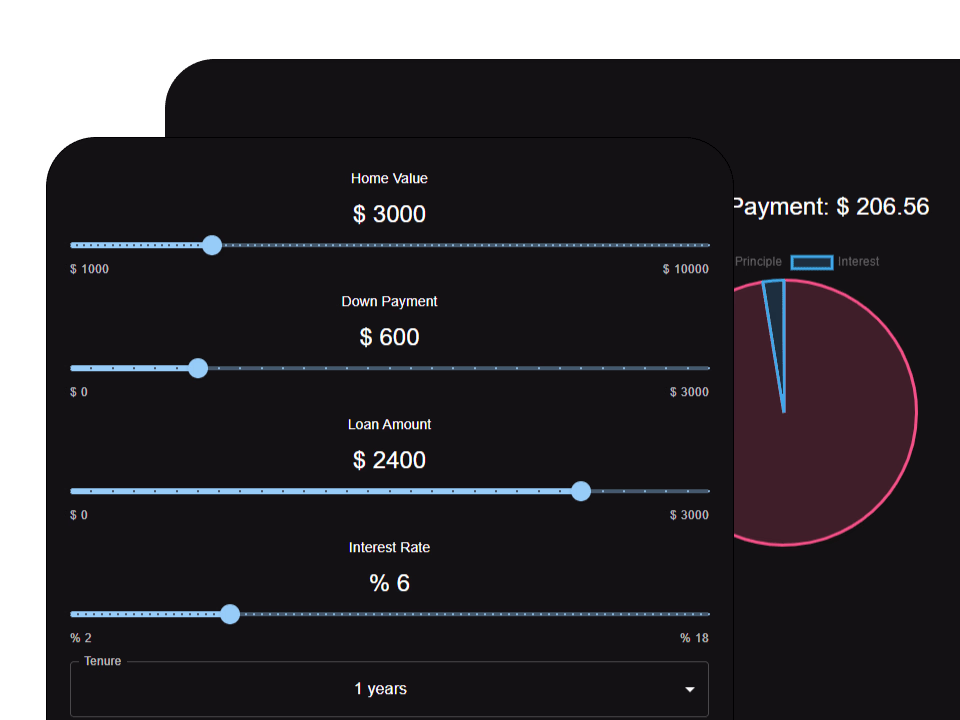Click the $ 0 minimum under Loan Amount slider
The height and width of the screenshot is (720, 960).
coord(79,515)
